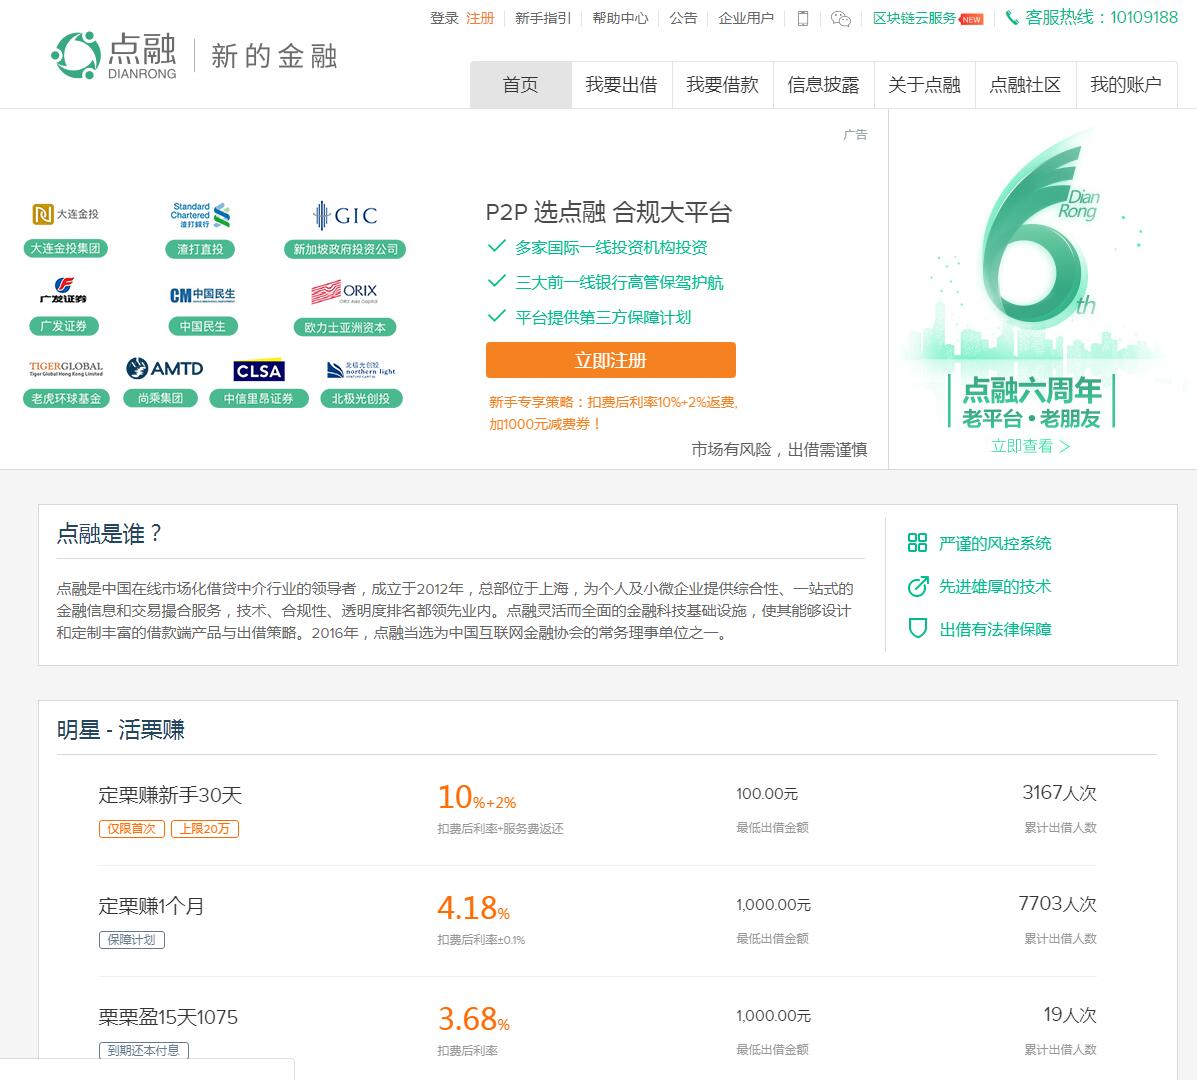1197x1080 pixels.
Task: Click the 上限20万 tag
Action: coord(205,829)
